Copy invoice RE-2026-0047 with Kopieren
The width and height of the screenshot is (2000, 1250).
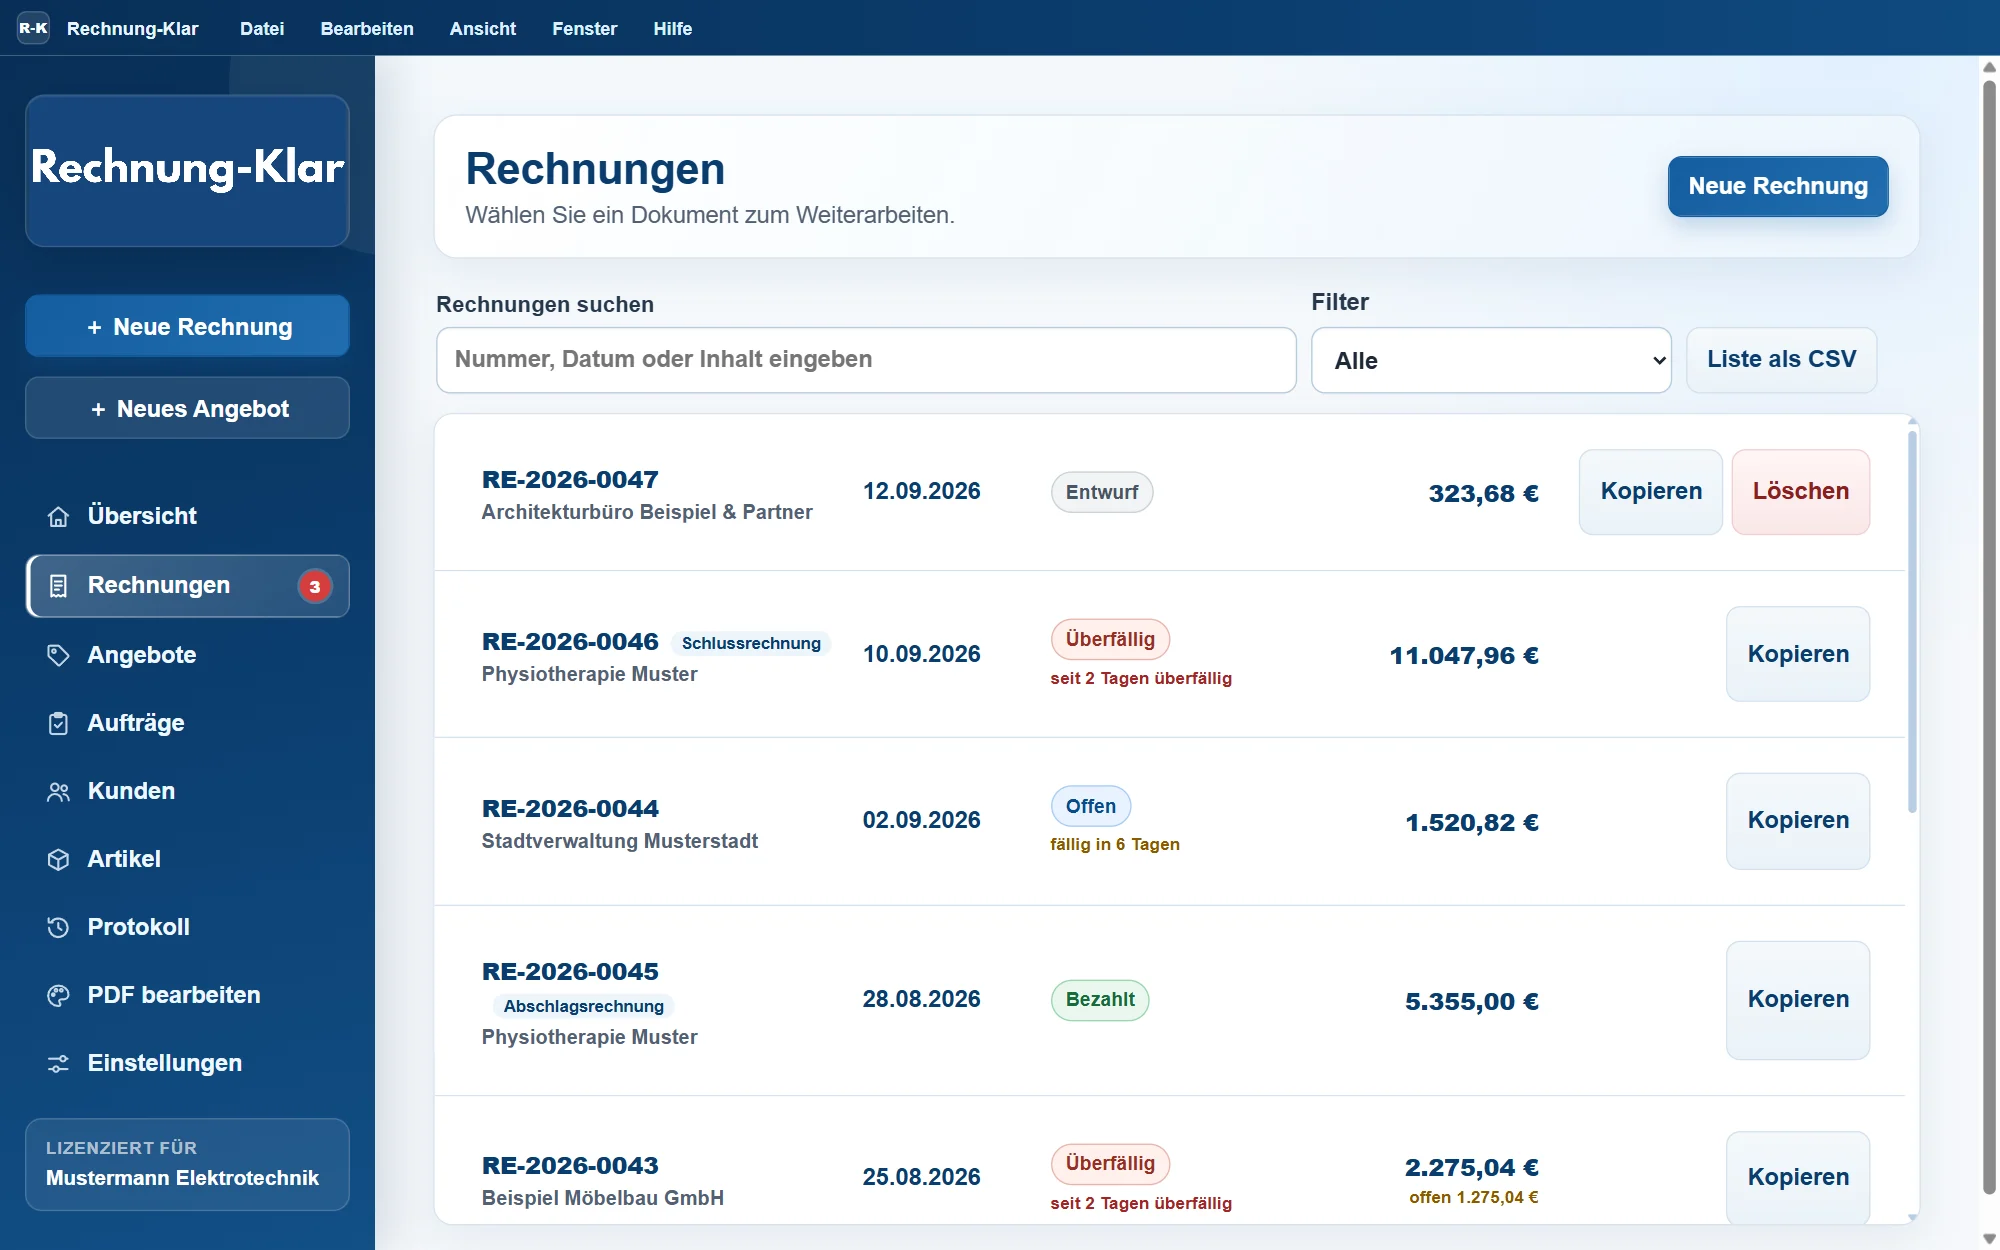click(1651, 491)
